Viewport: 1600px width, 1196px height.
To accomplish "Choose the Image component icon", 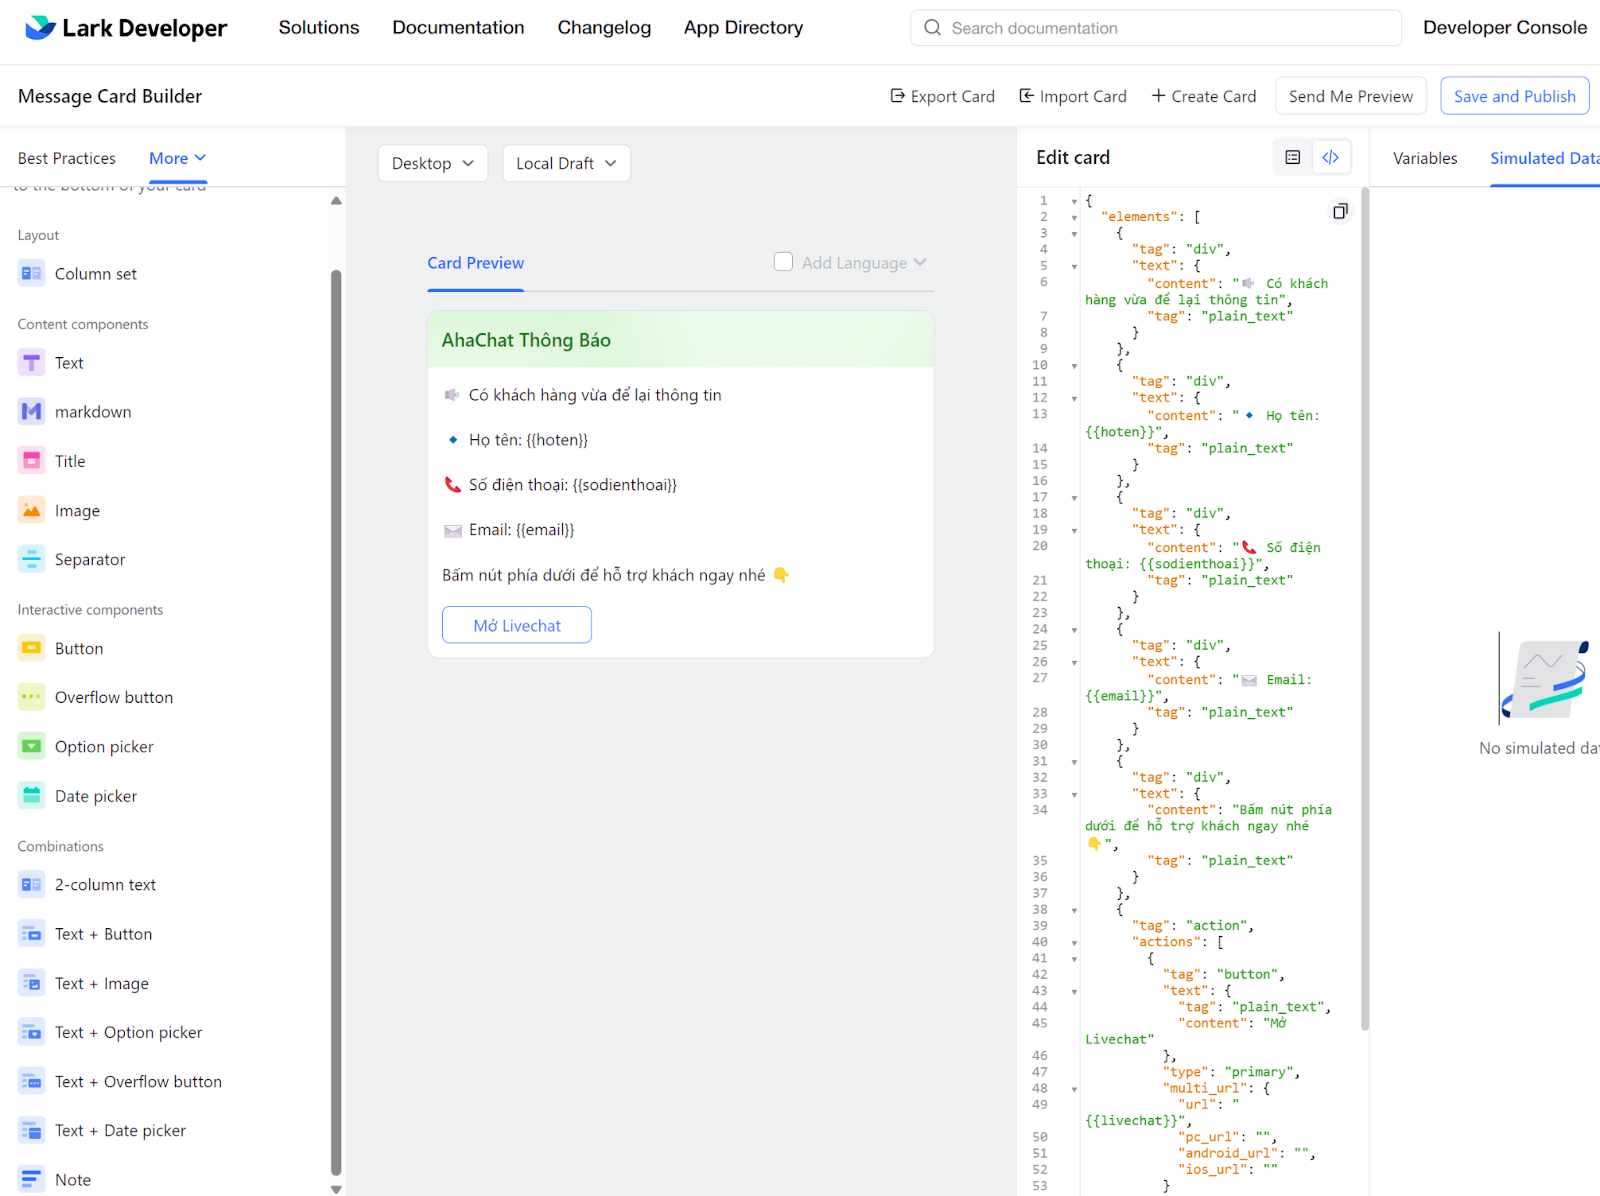I will click(32, 511).
